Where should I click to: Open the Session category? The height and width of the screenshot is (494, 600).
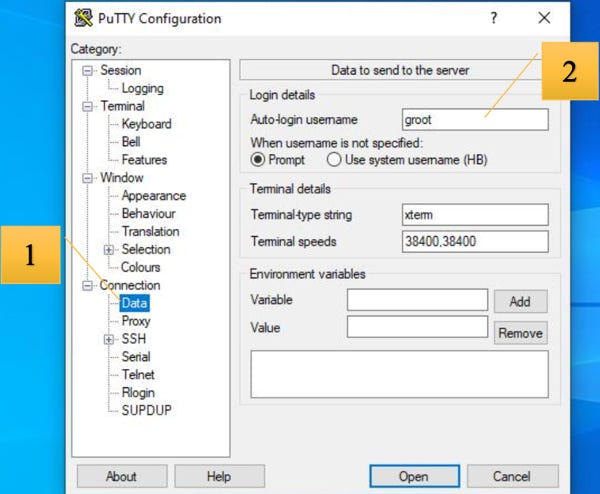pos(121,70)
